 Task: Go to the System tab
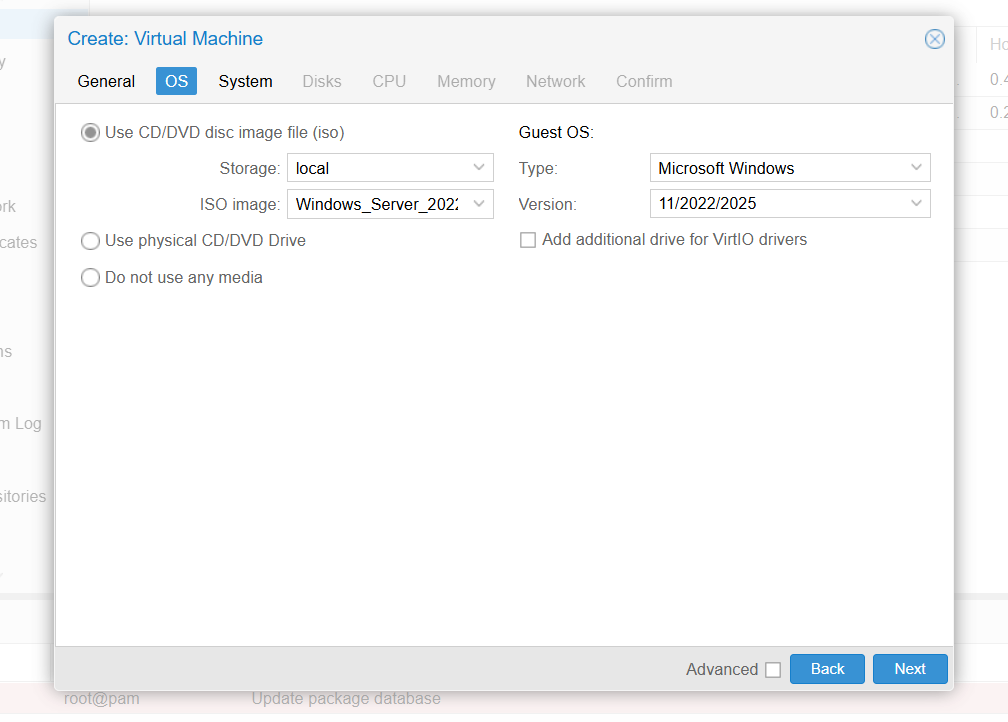(245, 81)
